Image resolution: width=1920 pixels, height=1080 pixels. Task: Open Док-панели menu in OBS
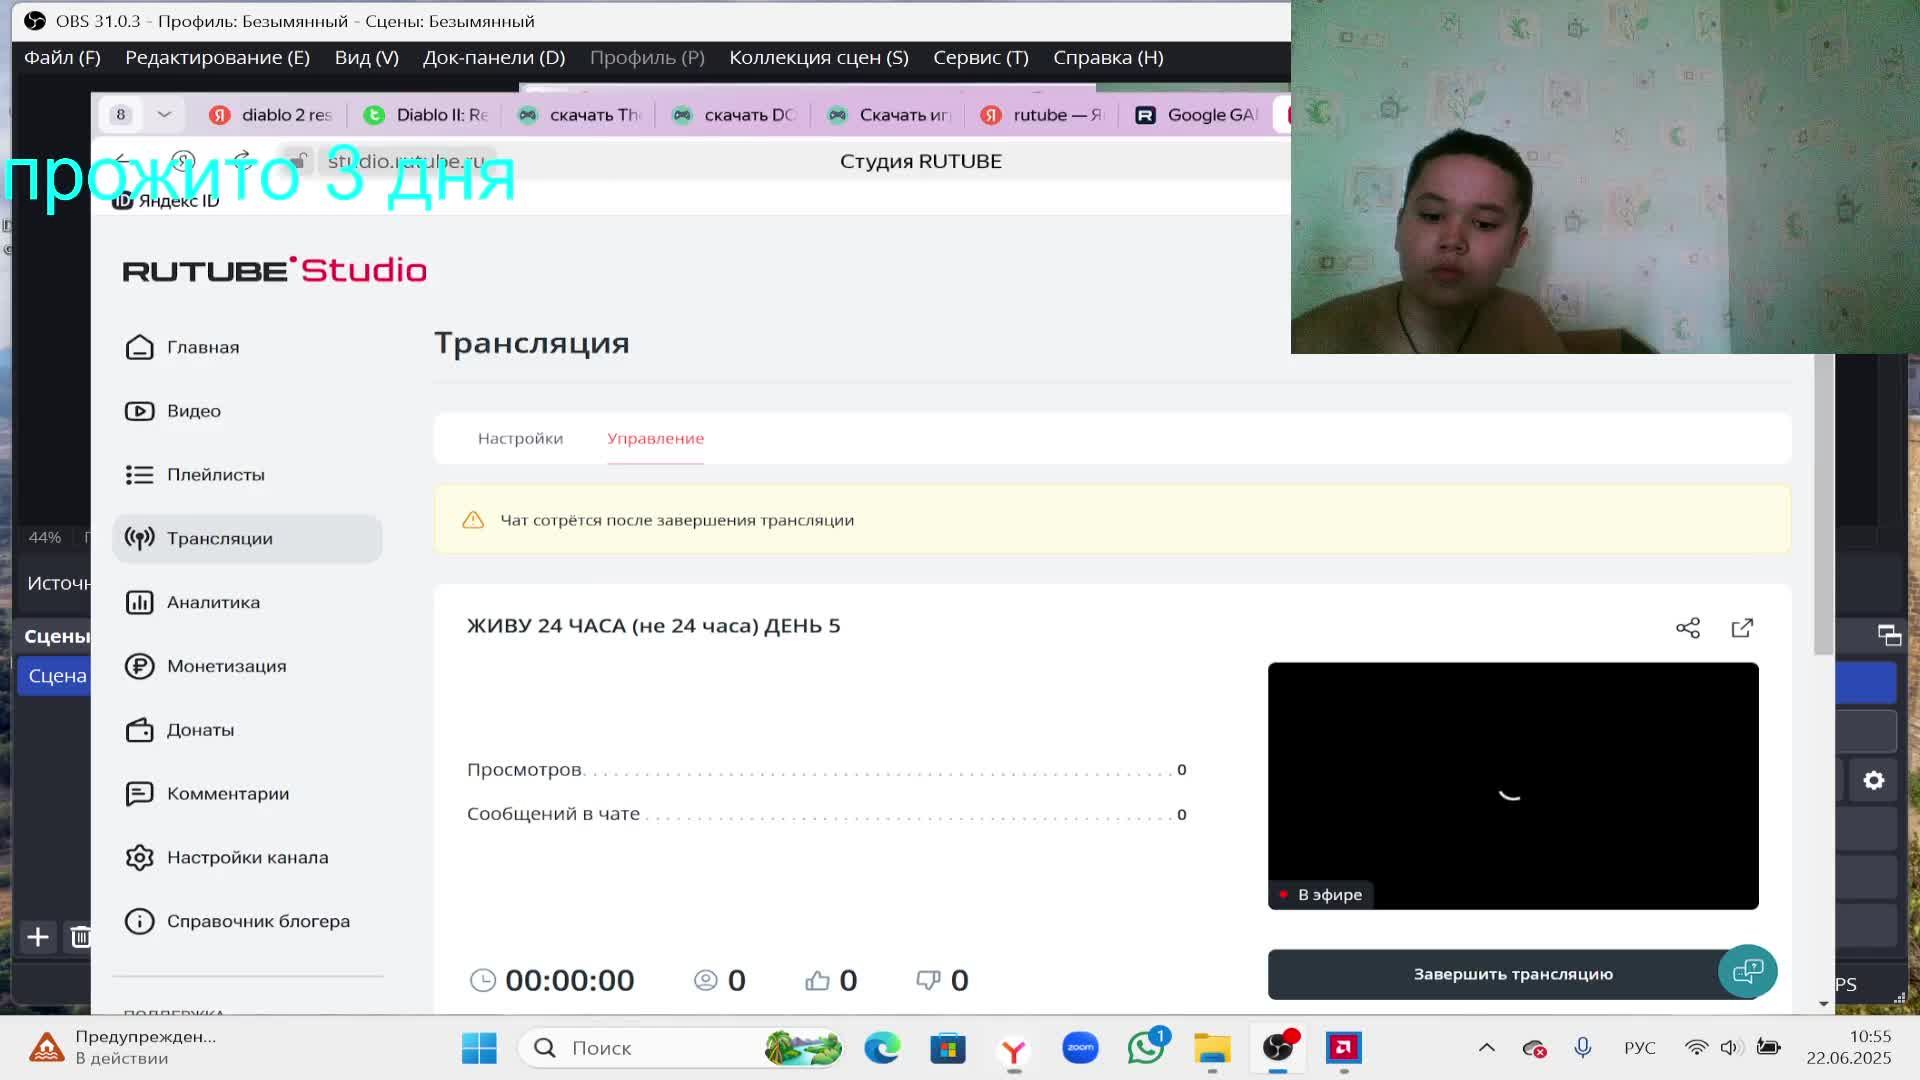pos(494,58)
